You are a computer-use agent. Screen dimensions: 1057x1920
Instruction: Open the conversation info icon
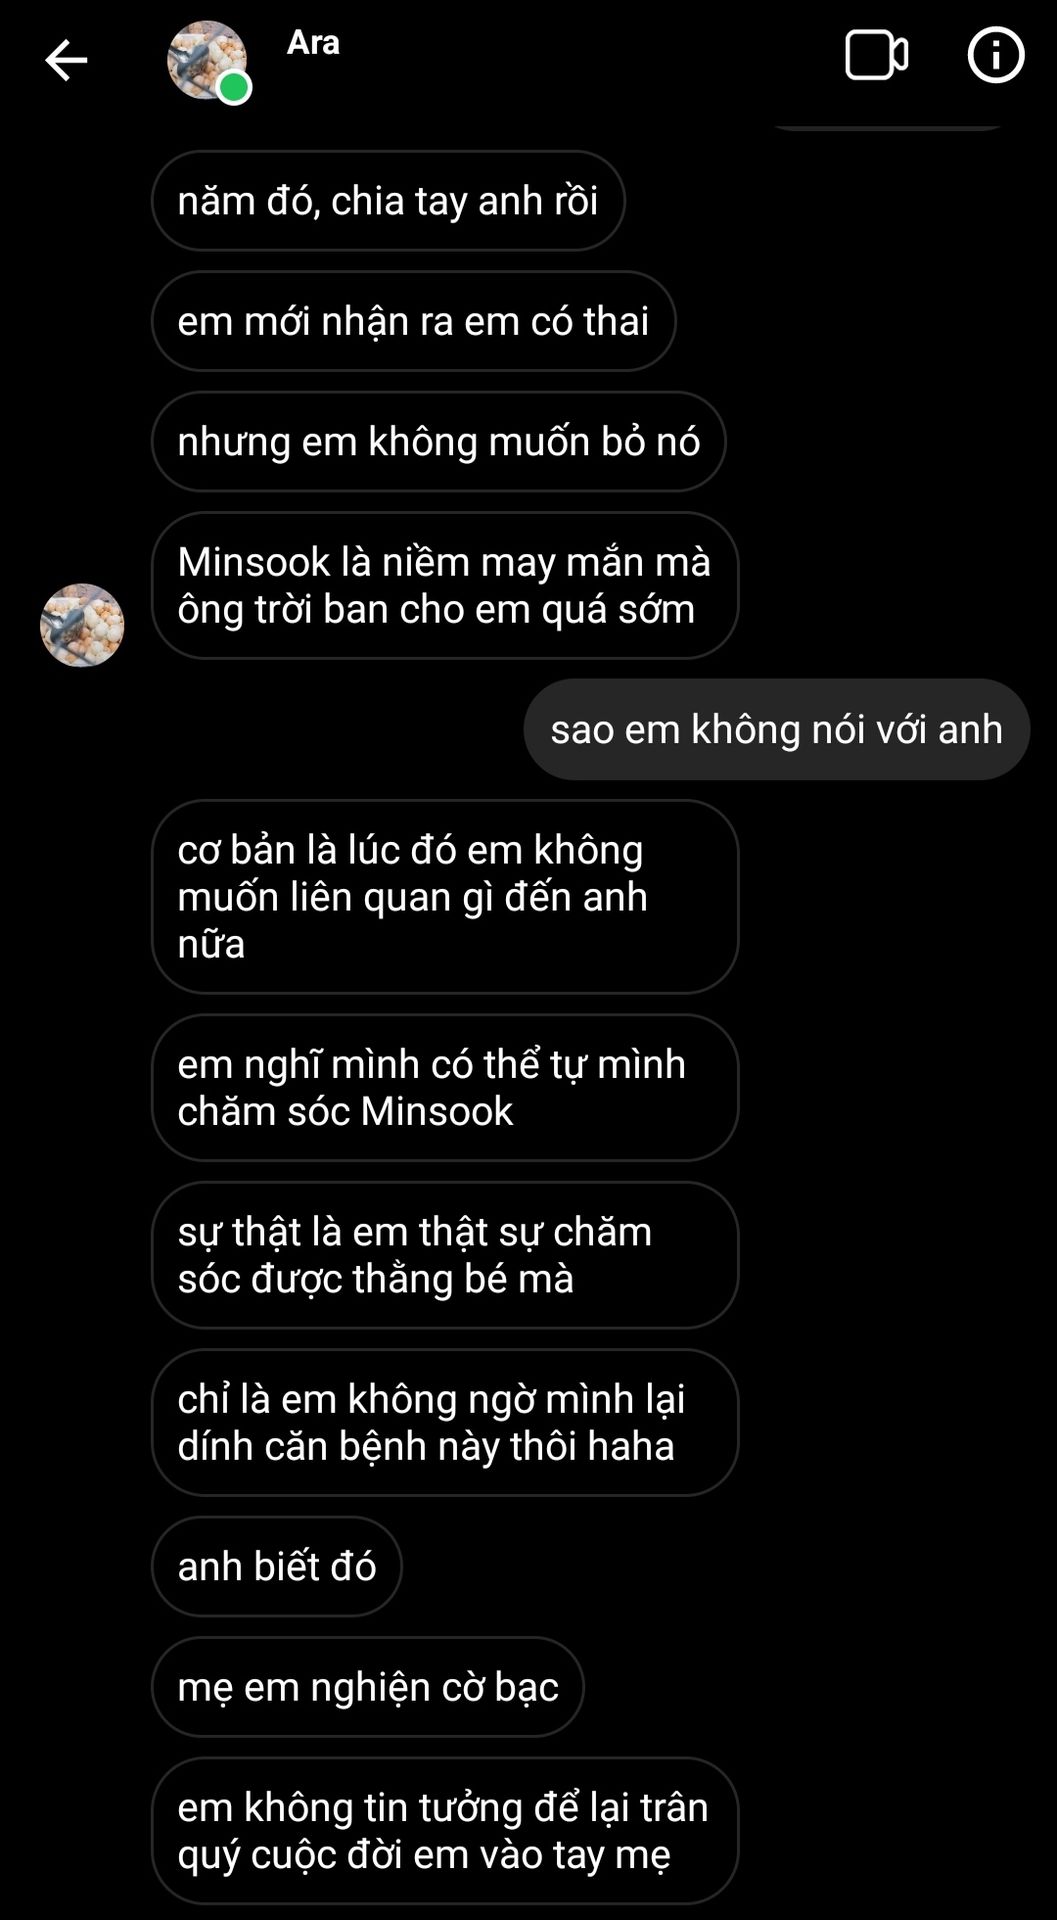[x=996, y=55]
